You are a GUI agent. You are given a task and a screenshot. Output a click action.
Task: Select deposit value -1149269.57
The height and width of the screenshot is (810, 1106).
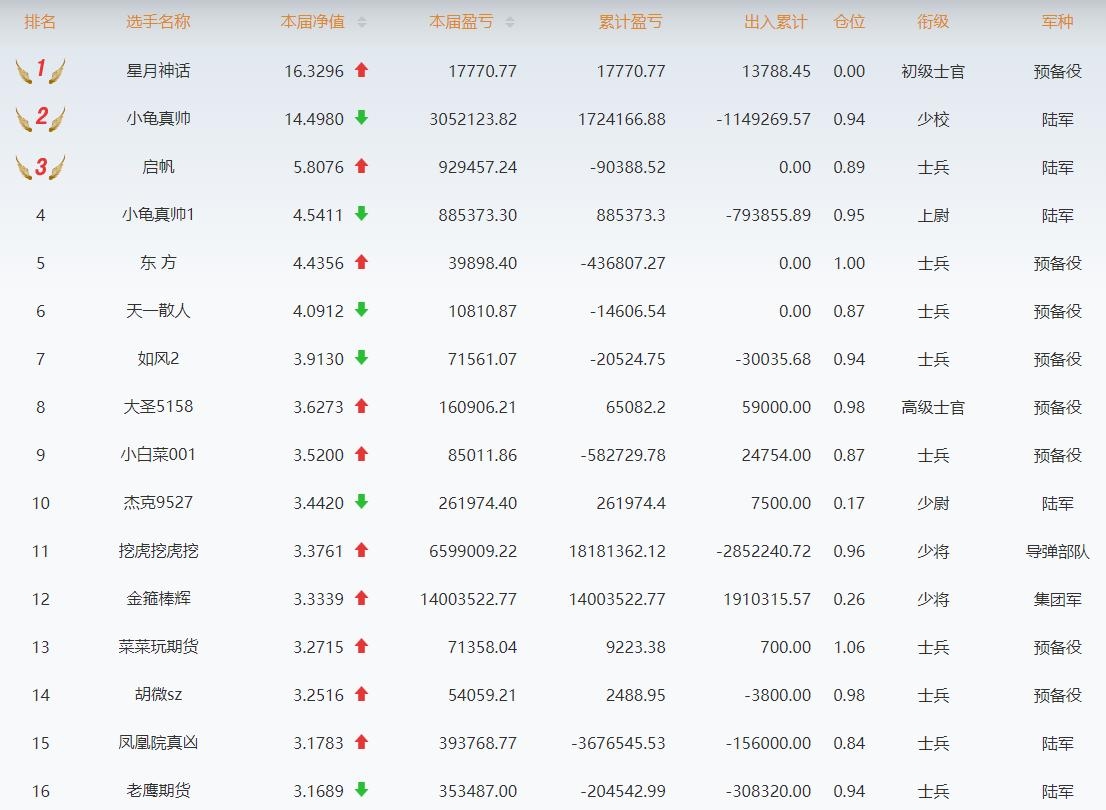pos(763,119)
